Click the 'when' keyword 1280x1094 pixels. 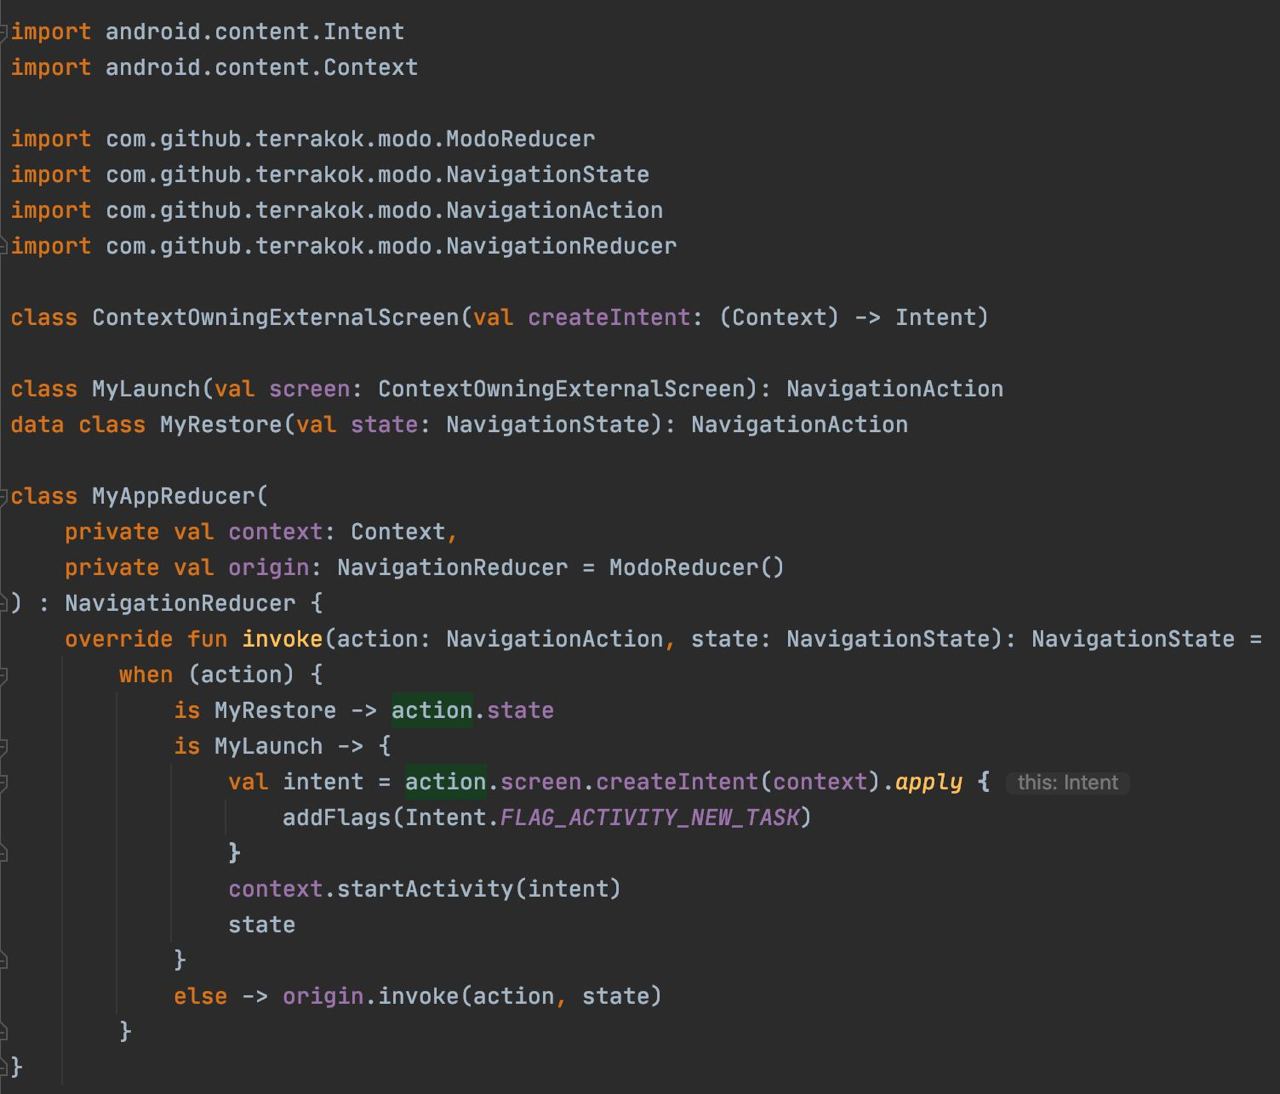146,675
